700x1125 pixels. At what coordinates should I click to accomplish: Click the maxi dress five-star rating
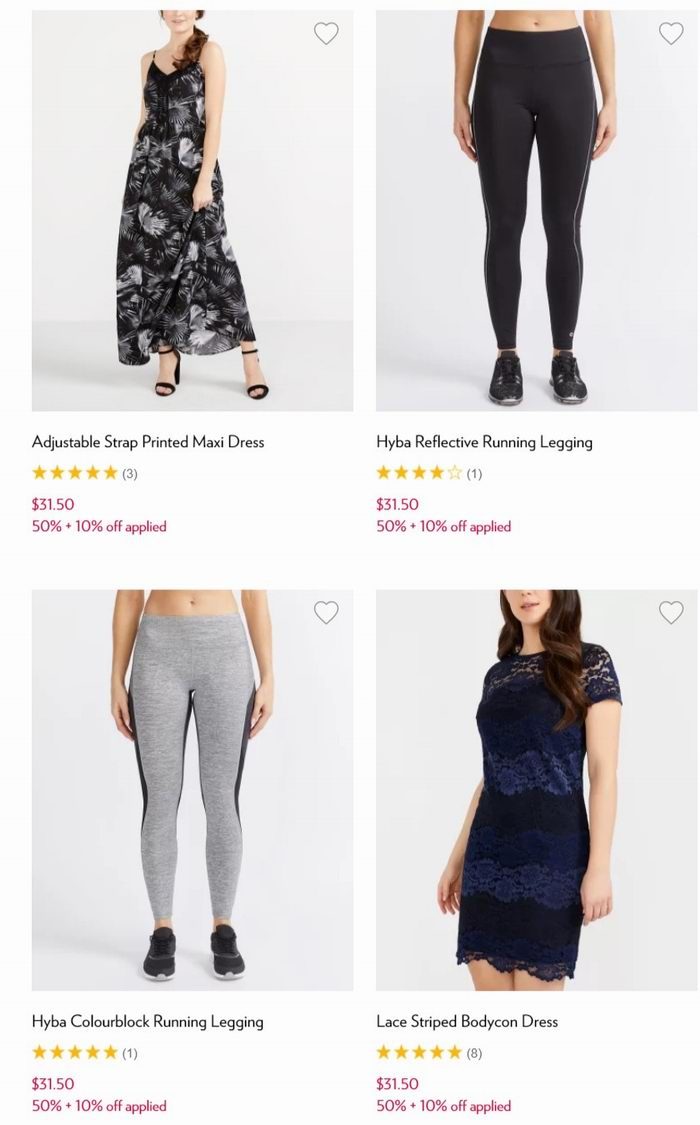click(75, 473)
